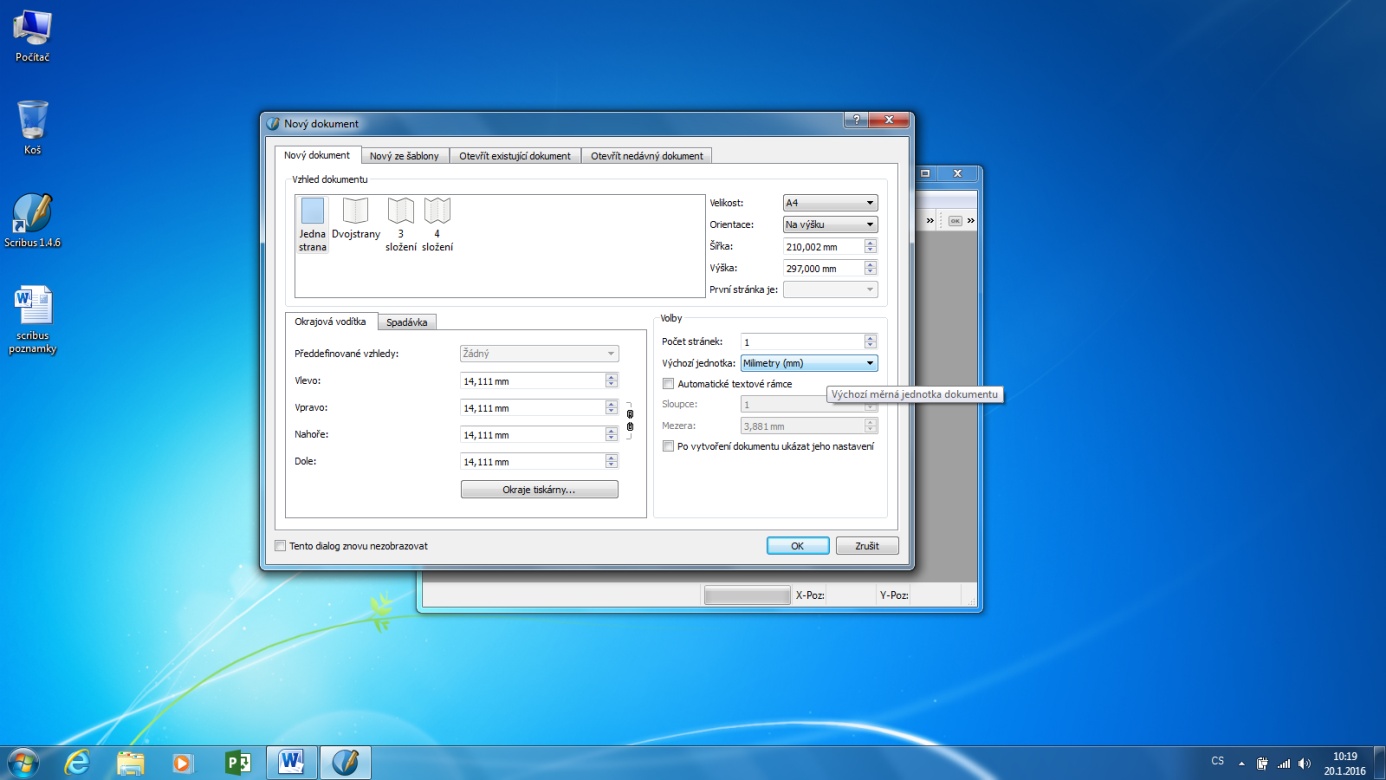Expand the toolbar overflow before the background OK button
This screenshot has height=780, width=1386.
(x=930, y=220)
